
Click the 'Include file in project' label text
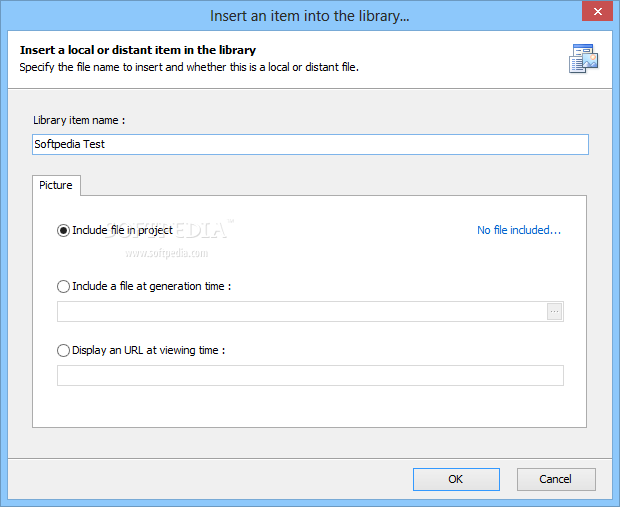(x=123, y=230)
